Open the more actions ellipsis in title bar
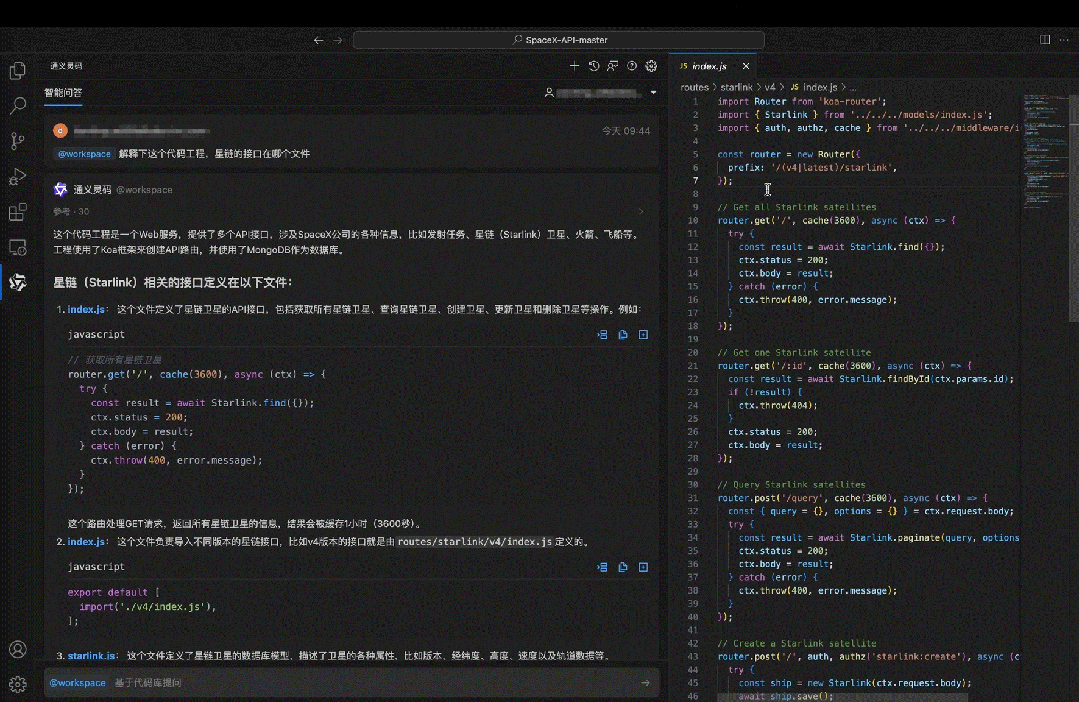Screen dimensions: 1079x702 1064,40
